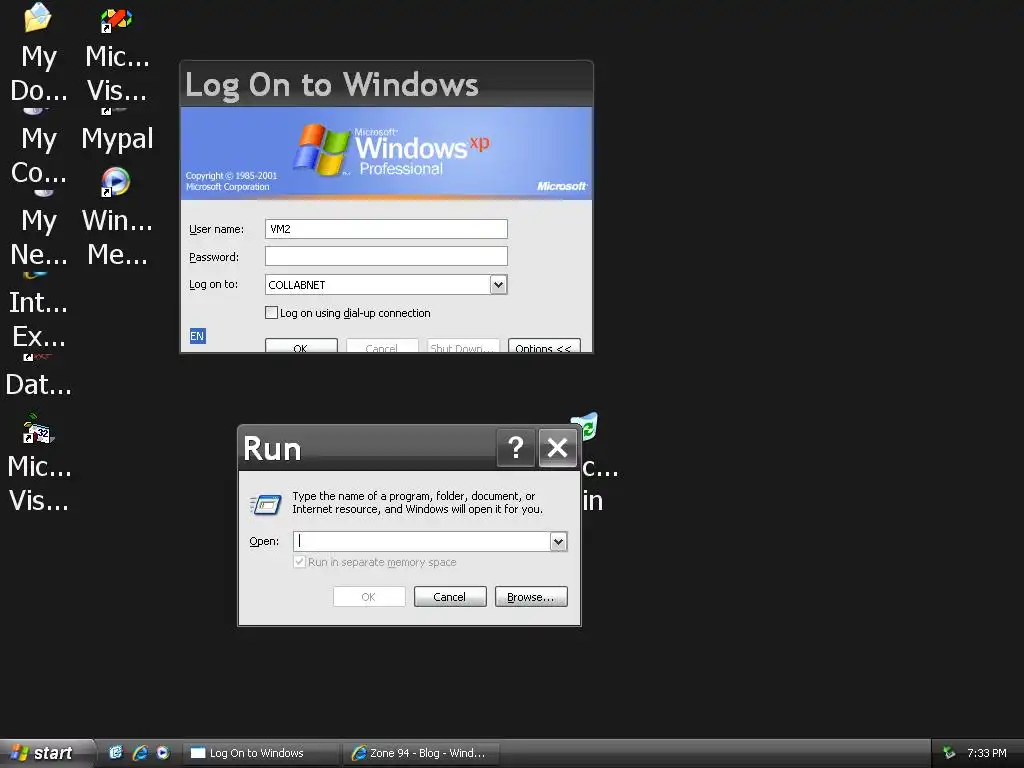1024x768 pixels.
Task: Click the Log On to Windows title bar
Action: 387,84
